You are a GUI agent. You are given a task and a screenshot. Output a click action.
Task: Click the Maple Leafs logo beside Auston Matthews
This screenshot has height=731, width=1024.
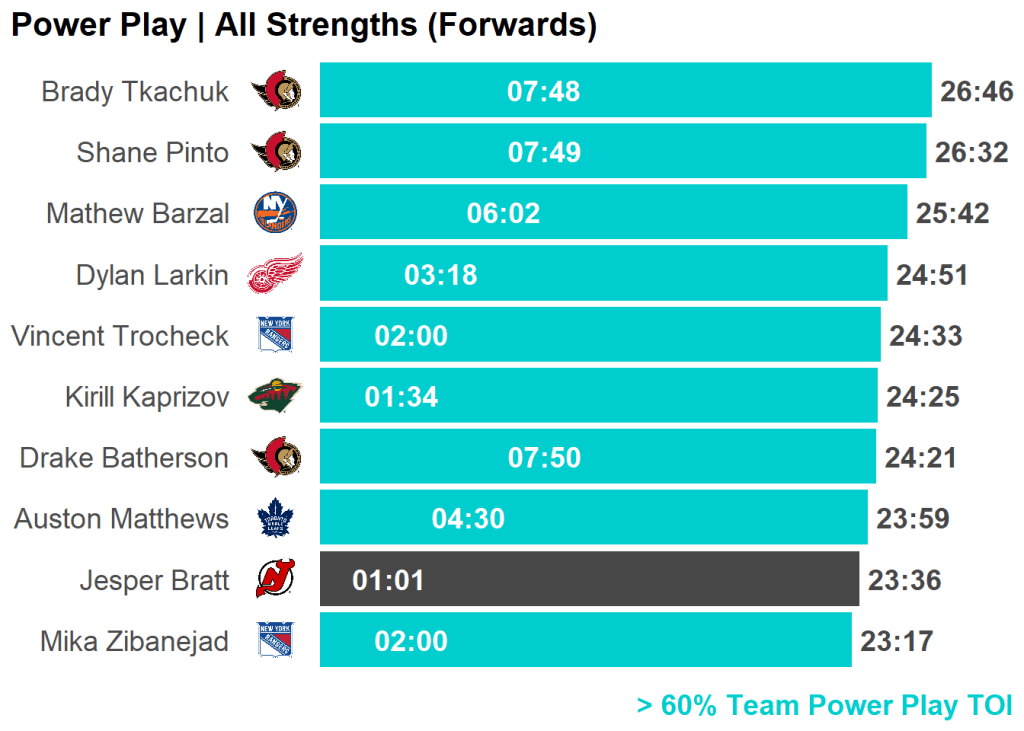(275, 519)
